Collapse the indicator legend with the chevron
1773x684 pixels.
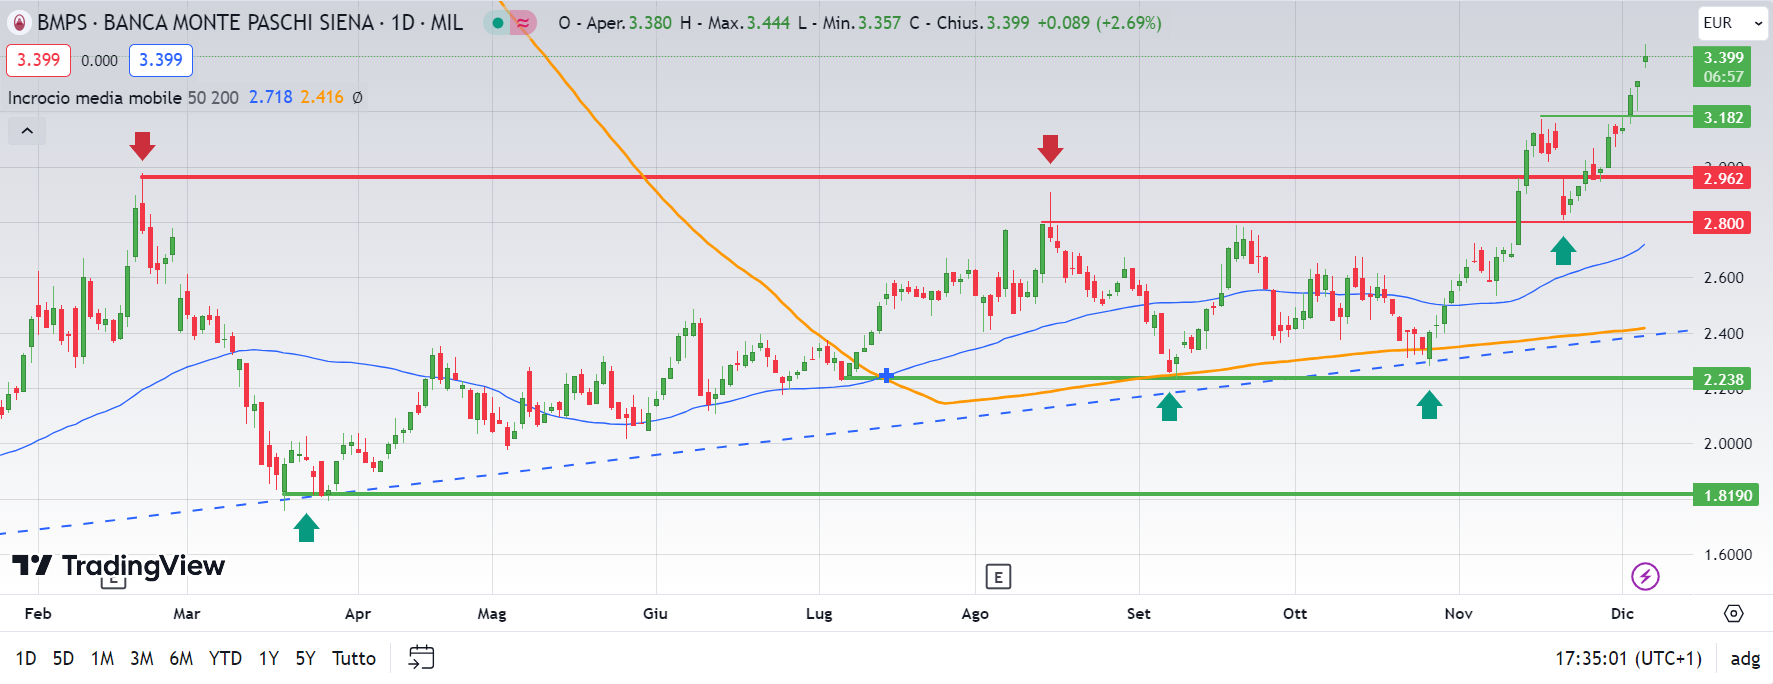[x=27, y=131]
